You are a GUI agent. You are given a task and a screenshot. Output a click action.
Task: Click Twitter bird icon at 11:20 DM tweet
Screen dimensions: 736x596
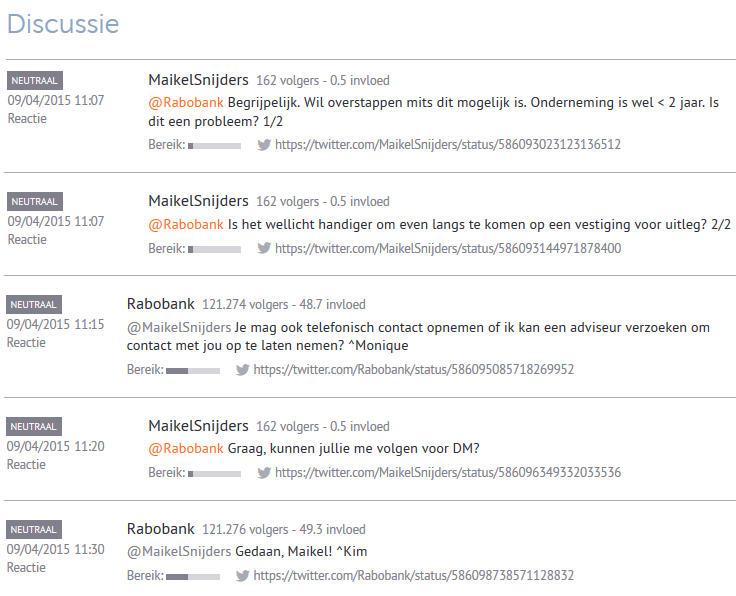tap(264, 473)
